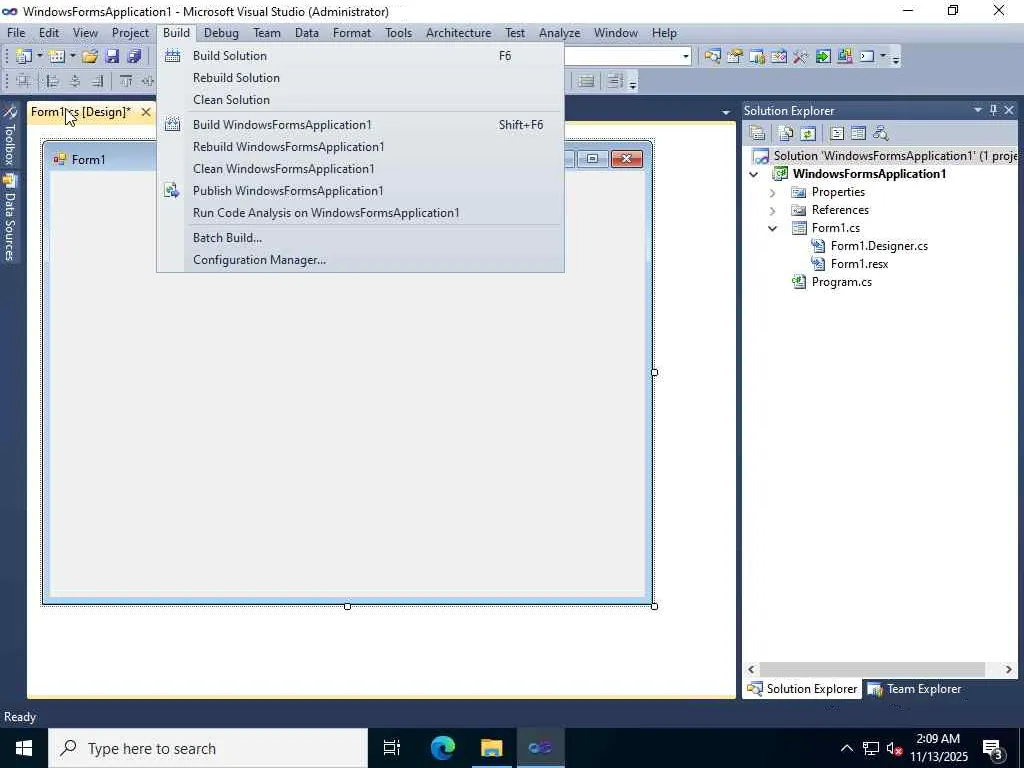Select Publish WindowsFormsApplication1 menu entry
Screen dimensions: 1024x768
[360, 191]
